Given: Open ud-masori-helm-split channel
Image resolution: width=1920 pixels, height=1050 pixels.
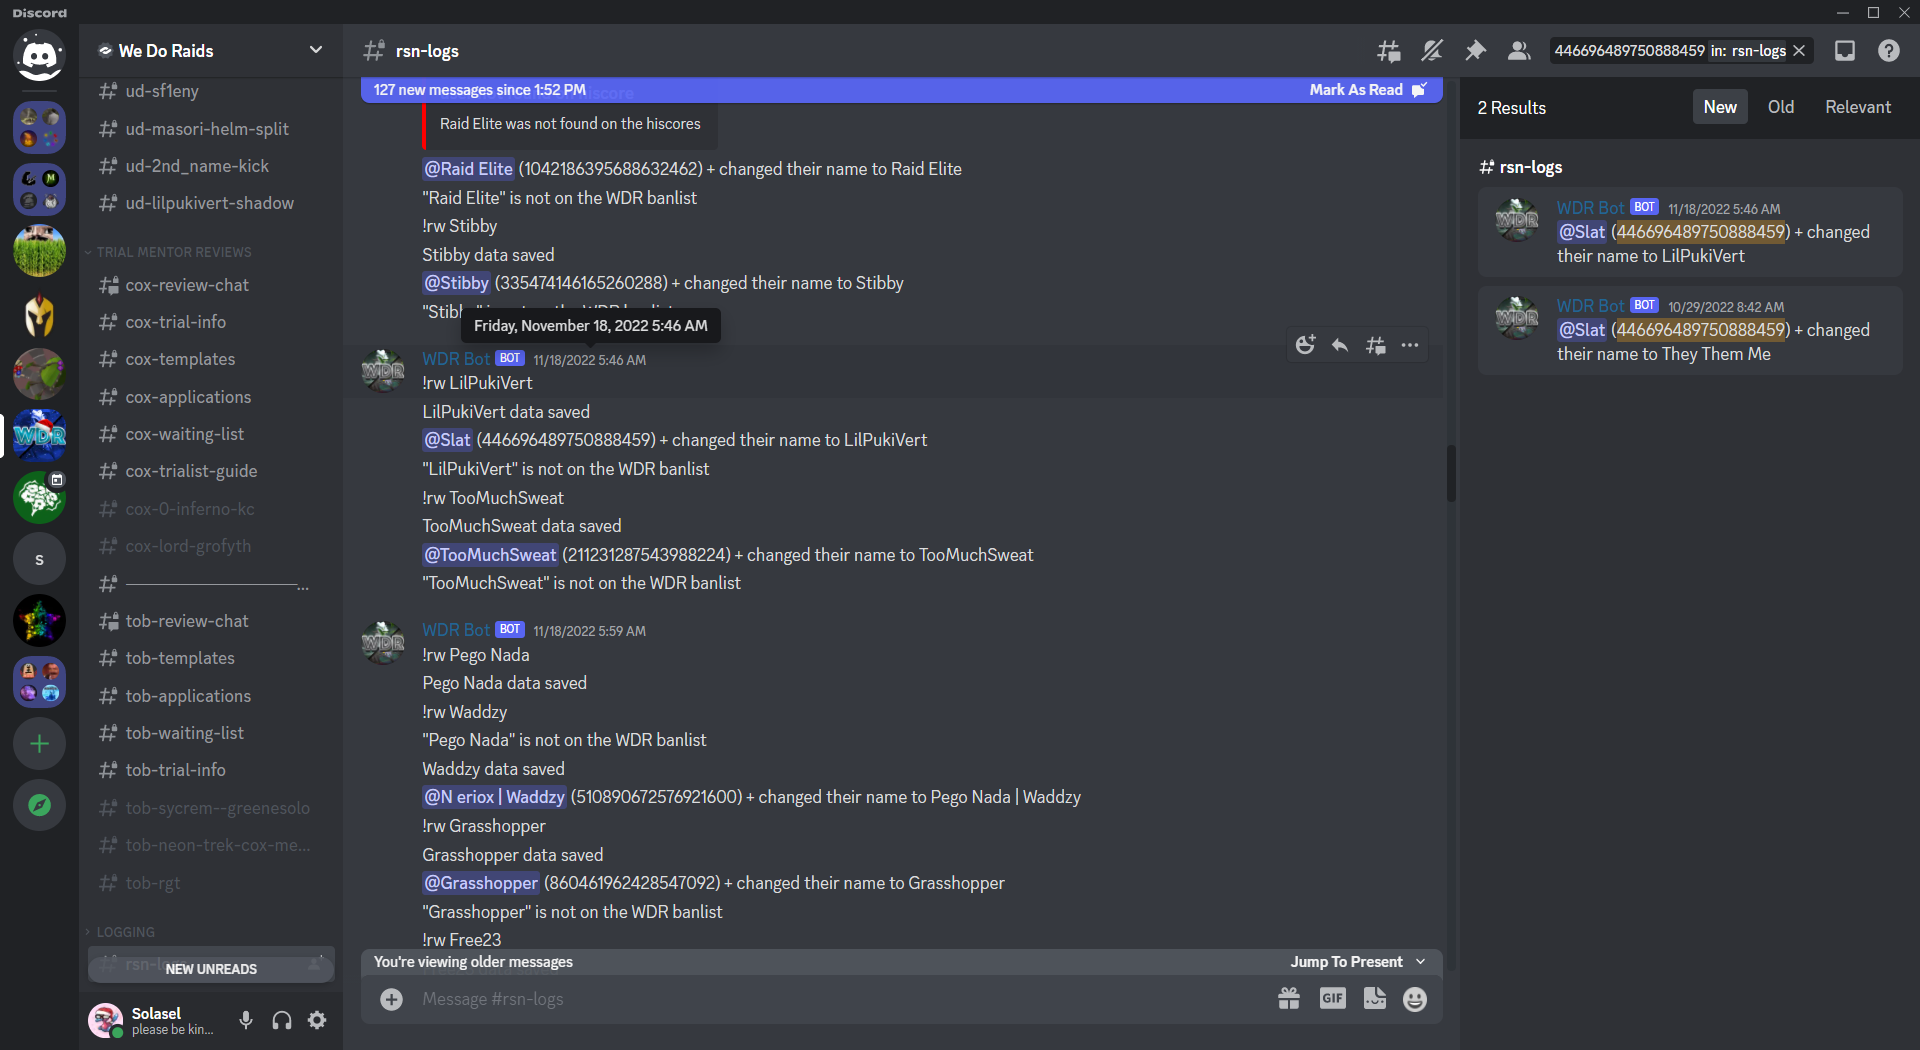Looking at the screenshot, I should tap(211, 129).
